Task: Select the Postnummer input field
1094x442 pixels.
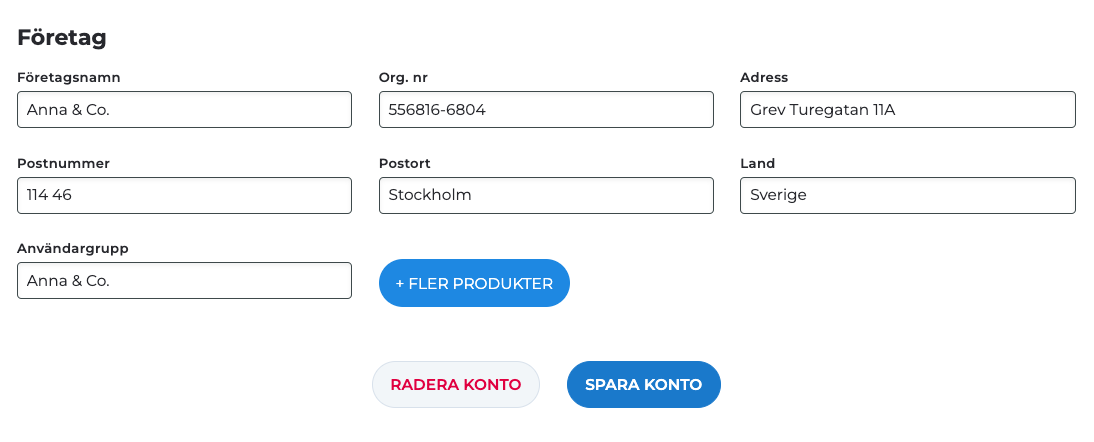Action: (184, 196)
